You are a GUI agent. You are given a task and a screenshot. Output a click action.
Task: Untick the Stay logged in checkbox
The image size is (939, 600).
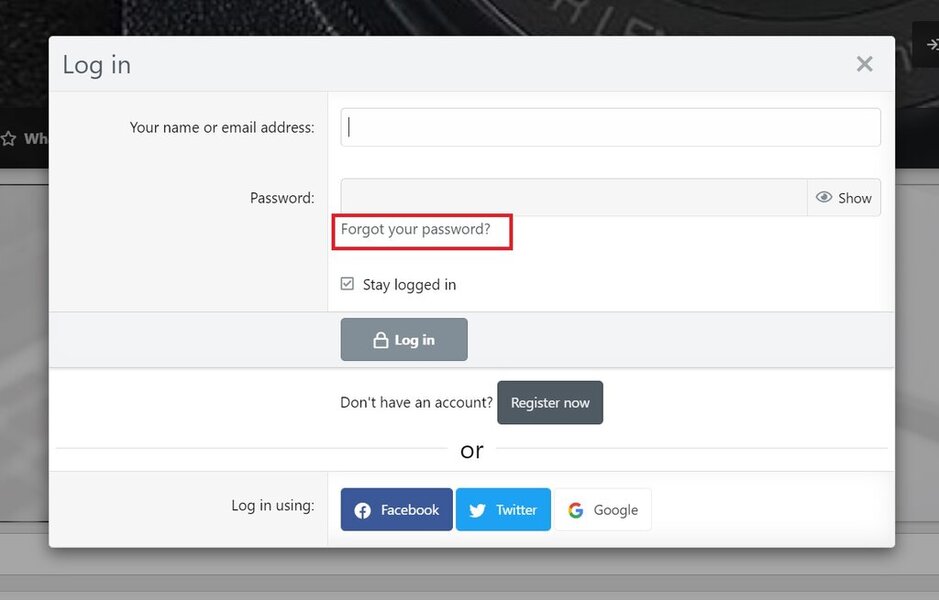pyautogui.click(x=347, y=284)
